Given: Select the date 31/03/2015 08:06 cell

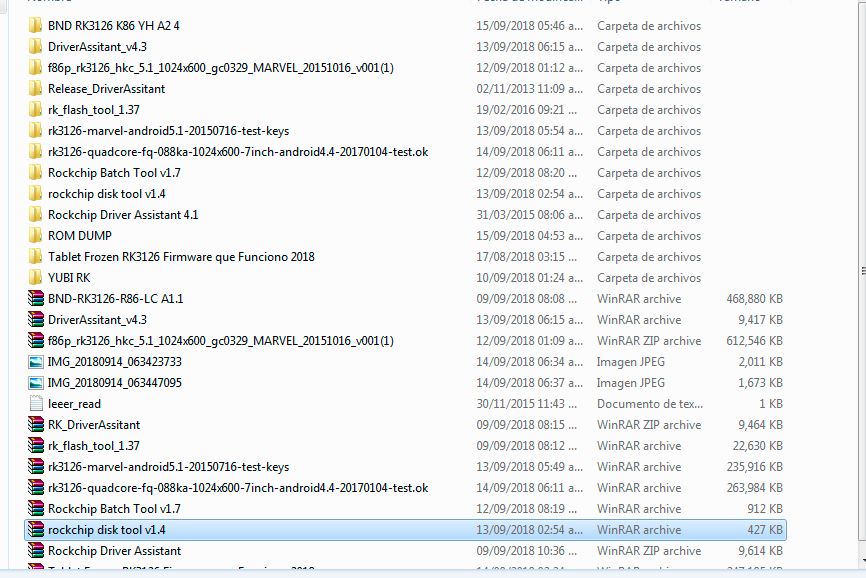Looking at the screenshot, I should 529,215.
